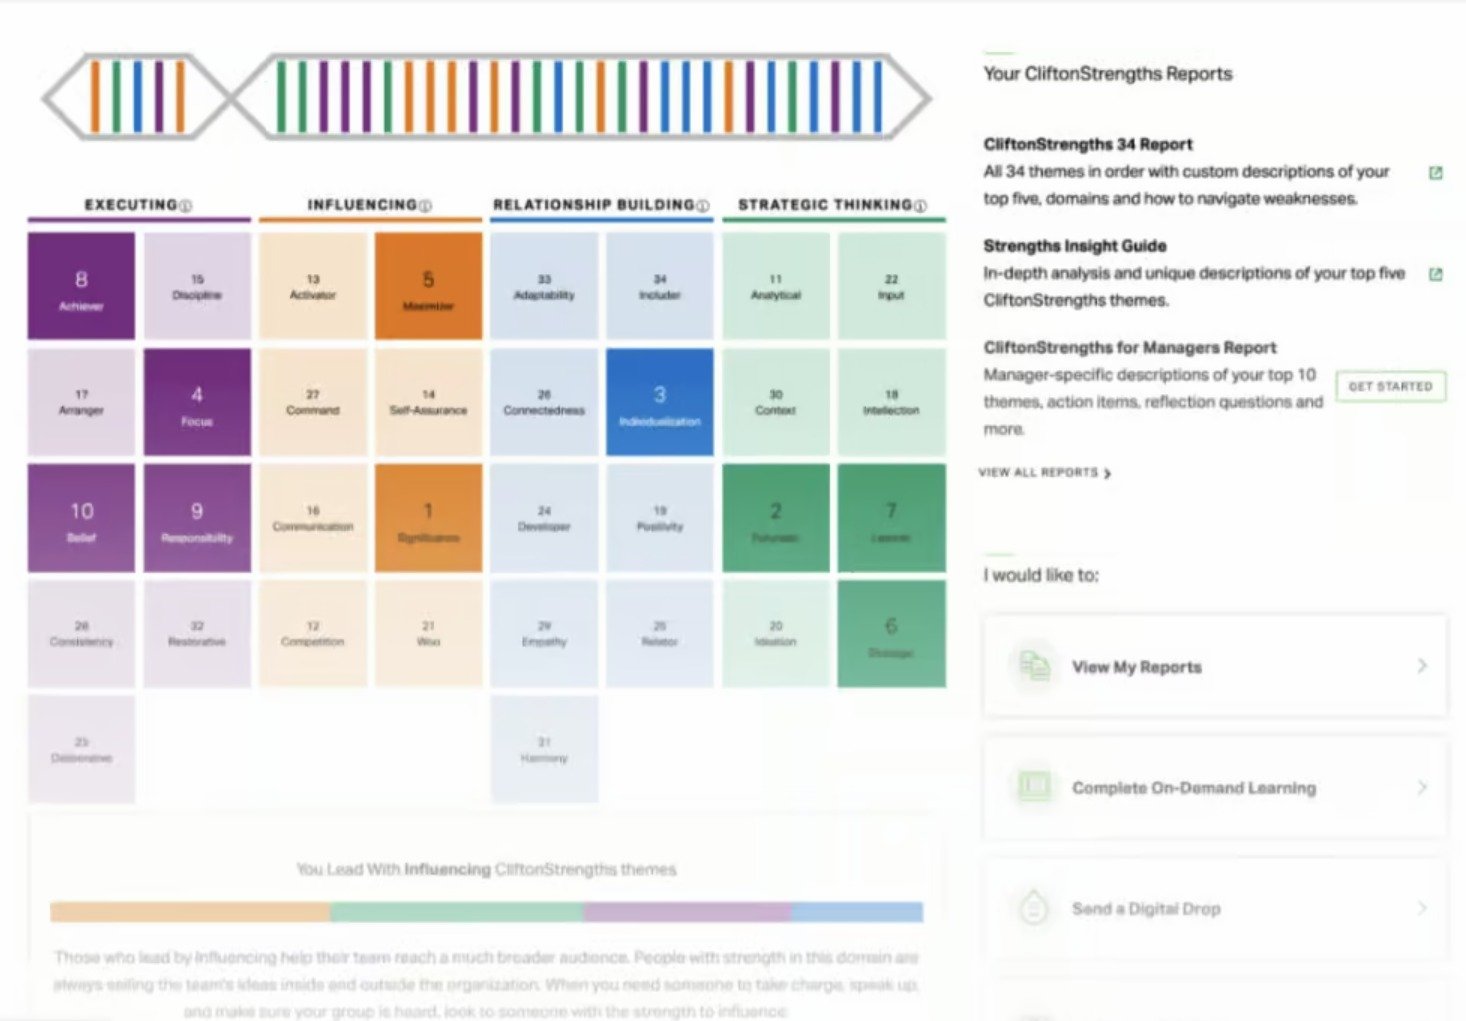The image size is (1466, 1021).
Task: Open CliftonStrengths 34 Report external link icon
Action: (1435, 173)
